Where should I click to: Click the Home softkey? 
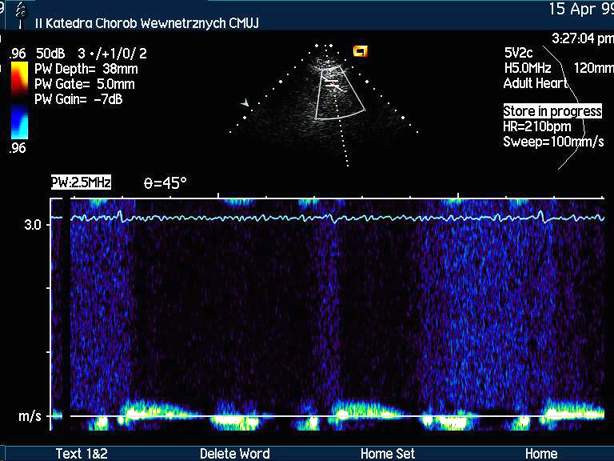point(541,454)
